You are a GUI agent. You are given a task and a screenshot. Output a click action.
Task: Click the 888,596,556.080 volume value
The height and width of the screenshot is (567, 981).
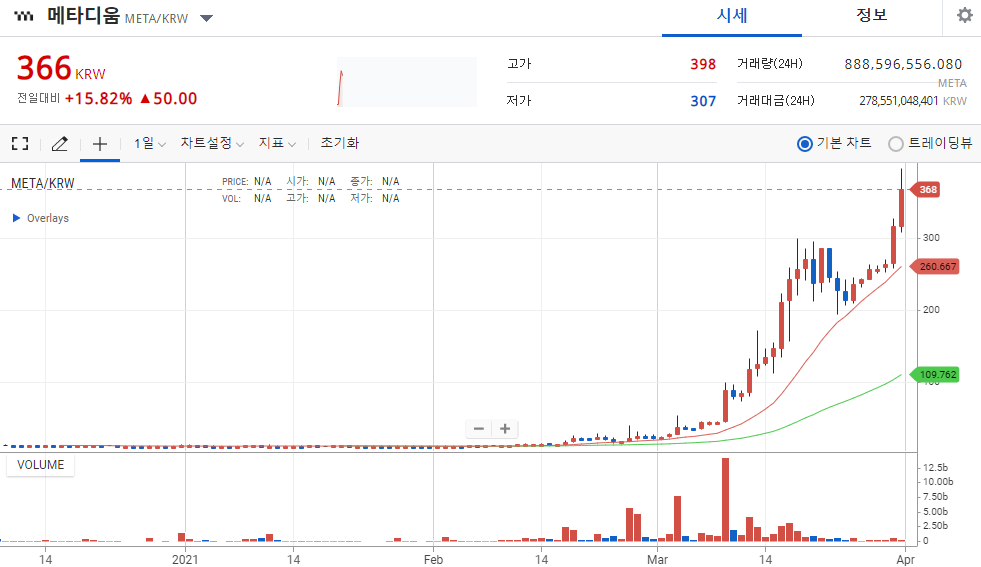pos(903,64)
